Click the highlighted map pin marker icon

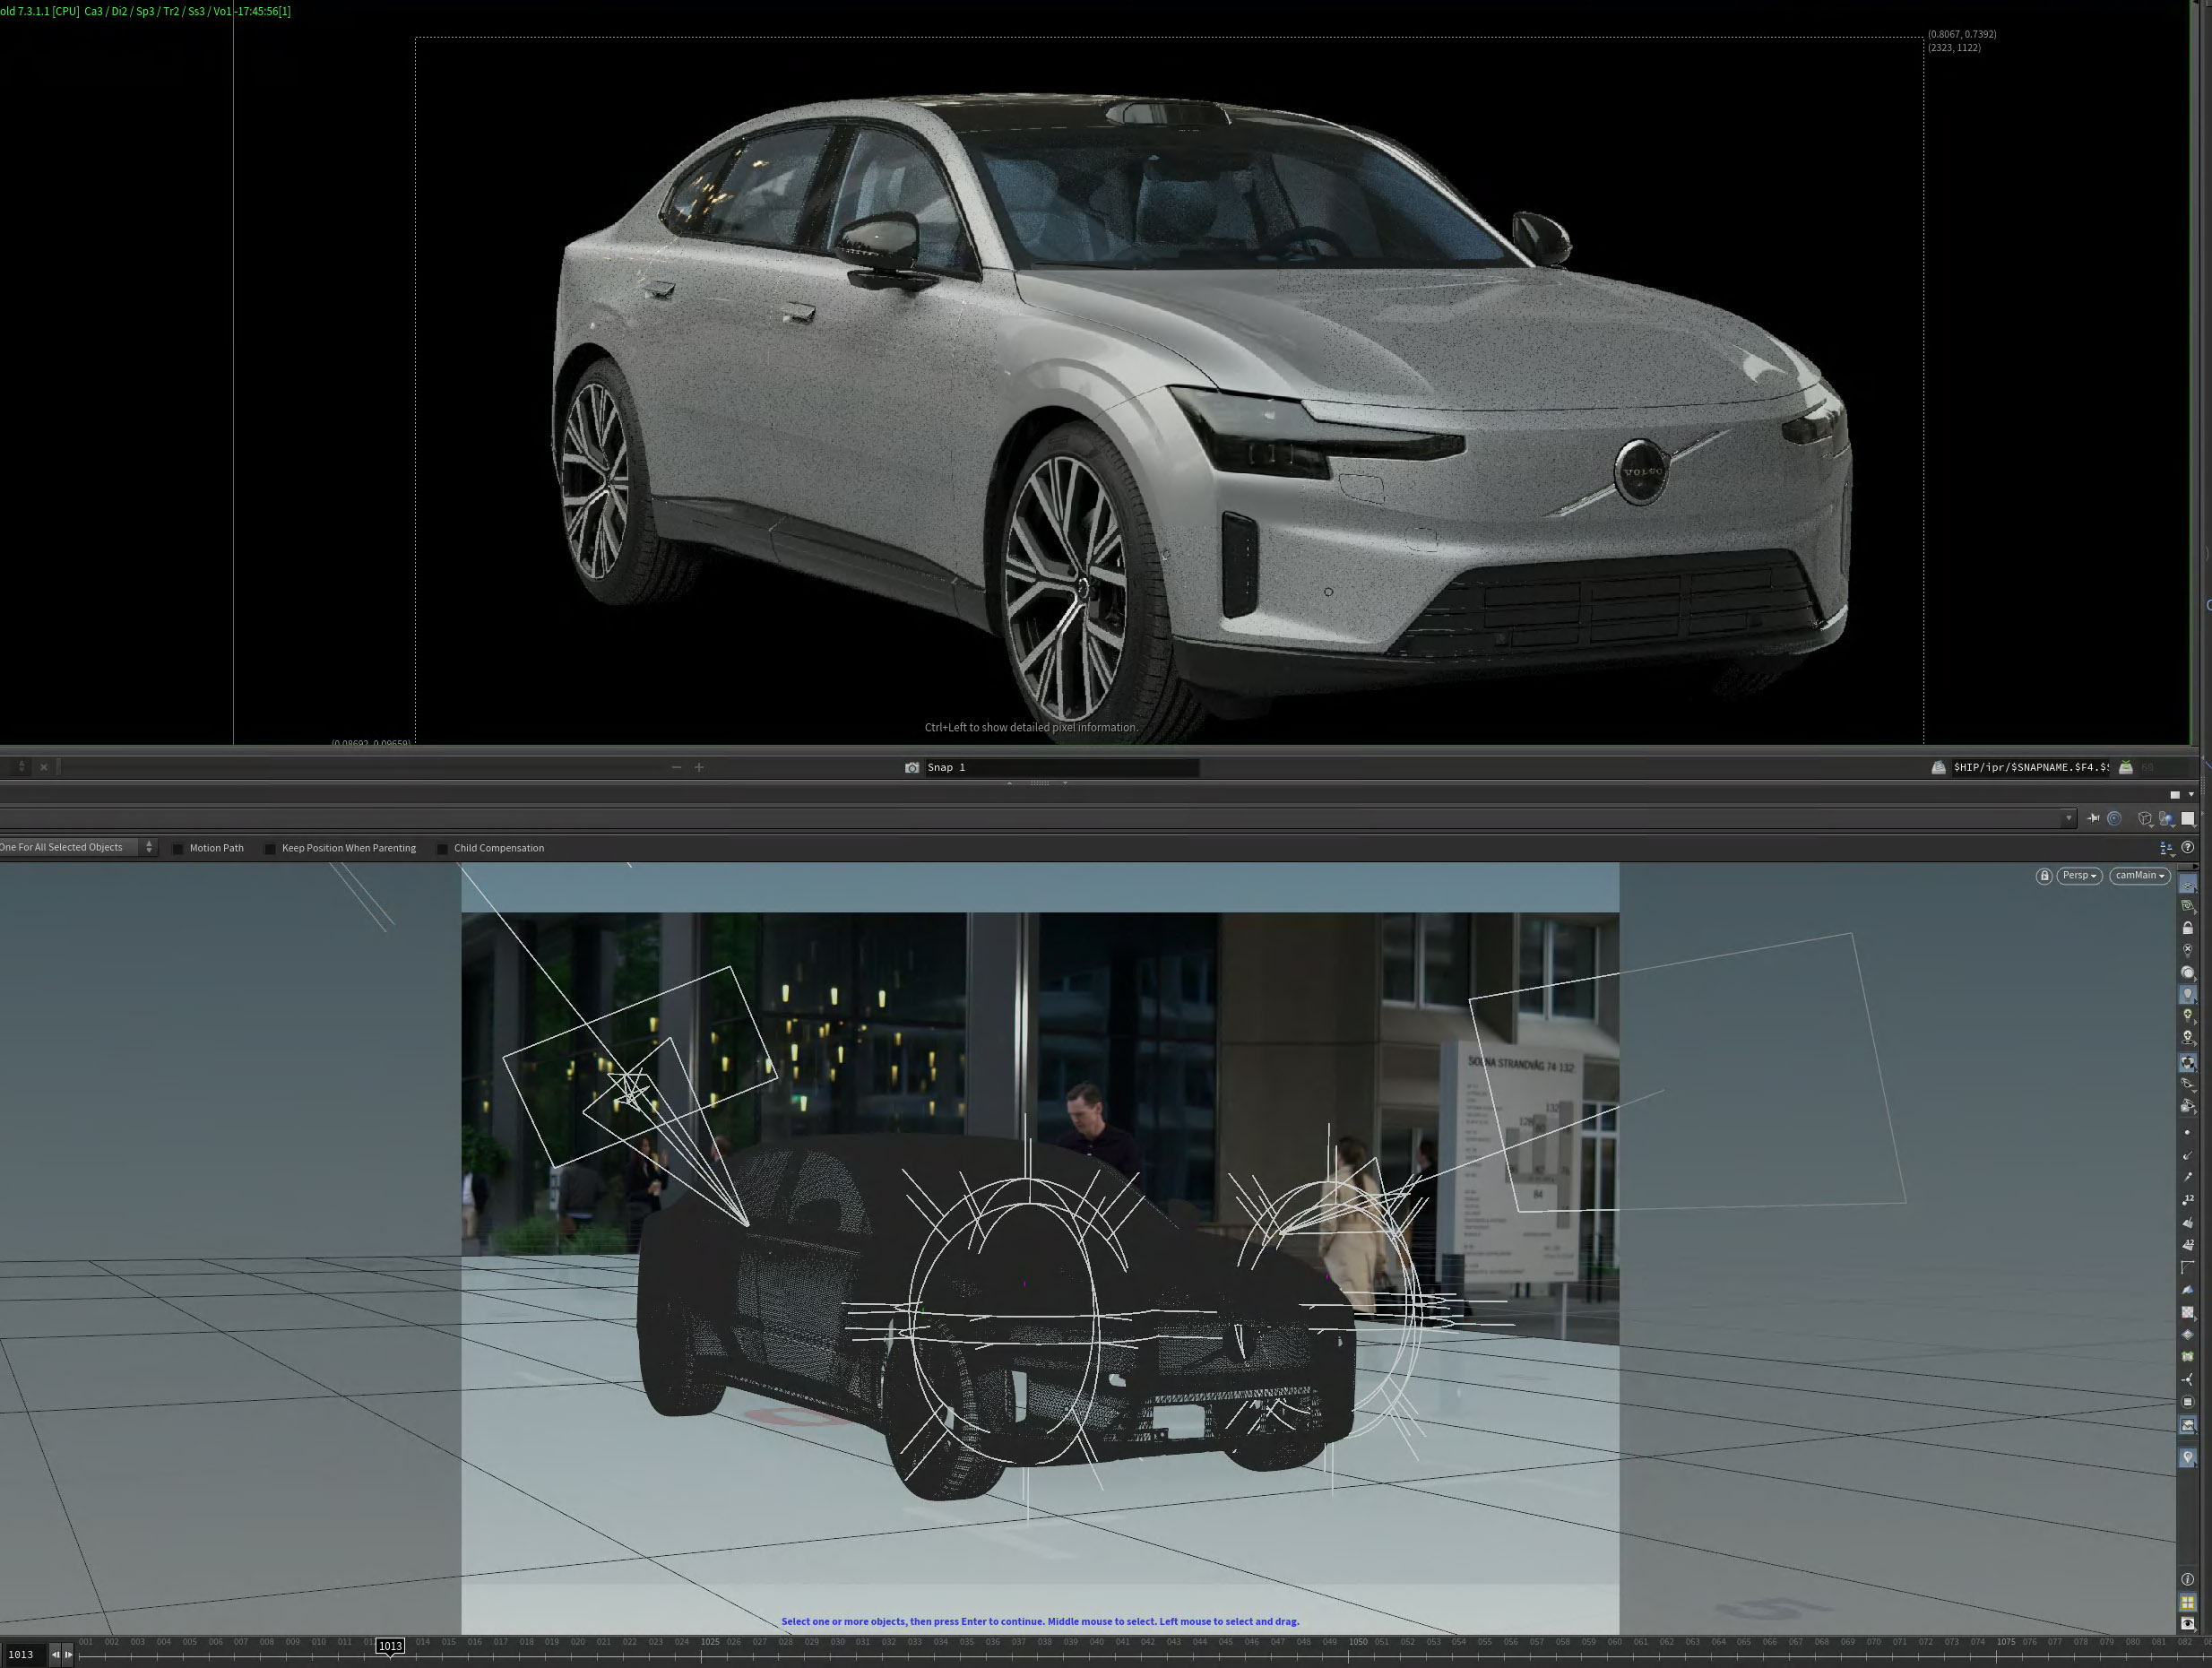tap(2187, 1458)
